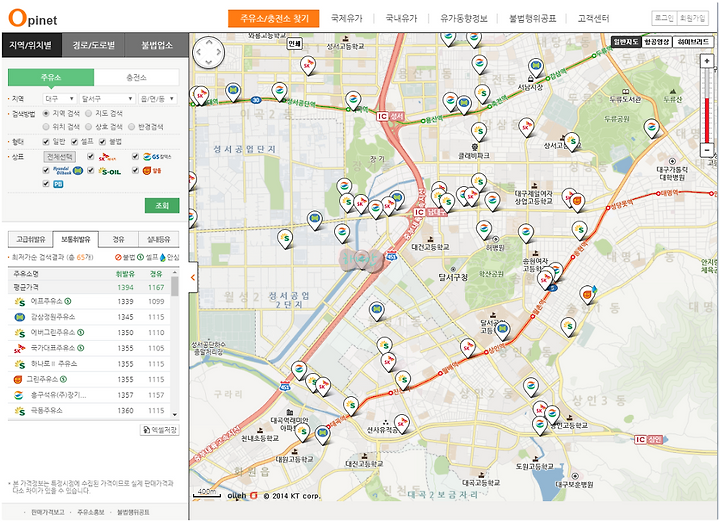Click the S-OIL logo in 하나로II 주유소 row
This screenshot has height=522, width=720.
pos(20,364)
